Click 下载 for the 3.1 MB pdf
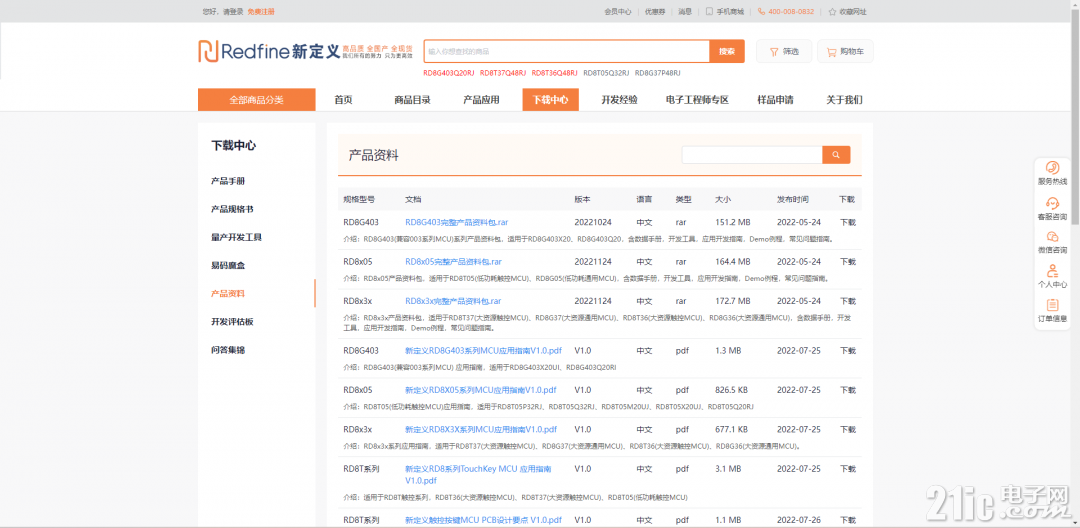Screen dimensions: 1080x528 point(847,469)
